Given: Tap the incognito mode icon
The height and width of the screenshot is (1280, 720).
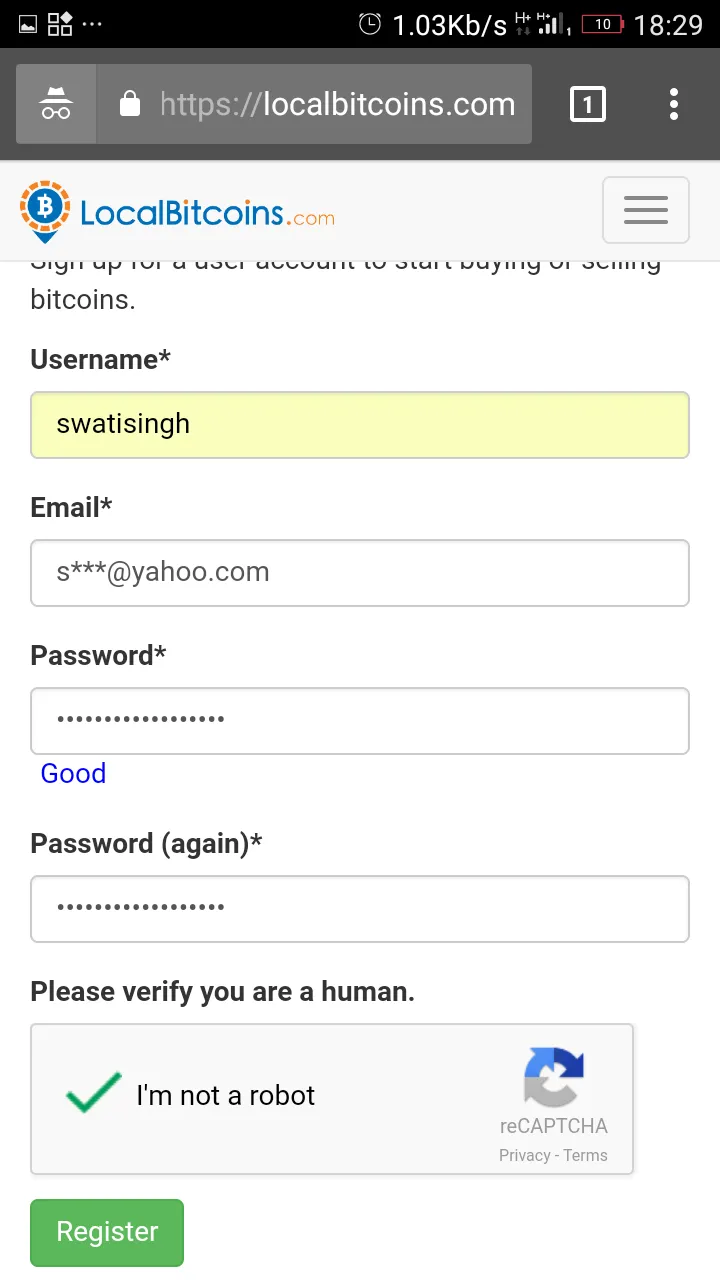Looking at the screenshot, I should [56, 104].
